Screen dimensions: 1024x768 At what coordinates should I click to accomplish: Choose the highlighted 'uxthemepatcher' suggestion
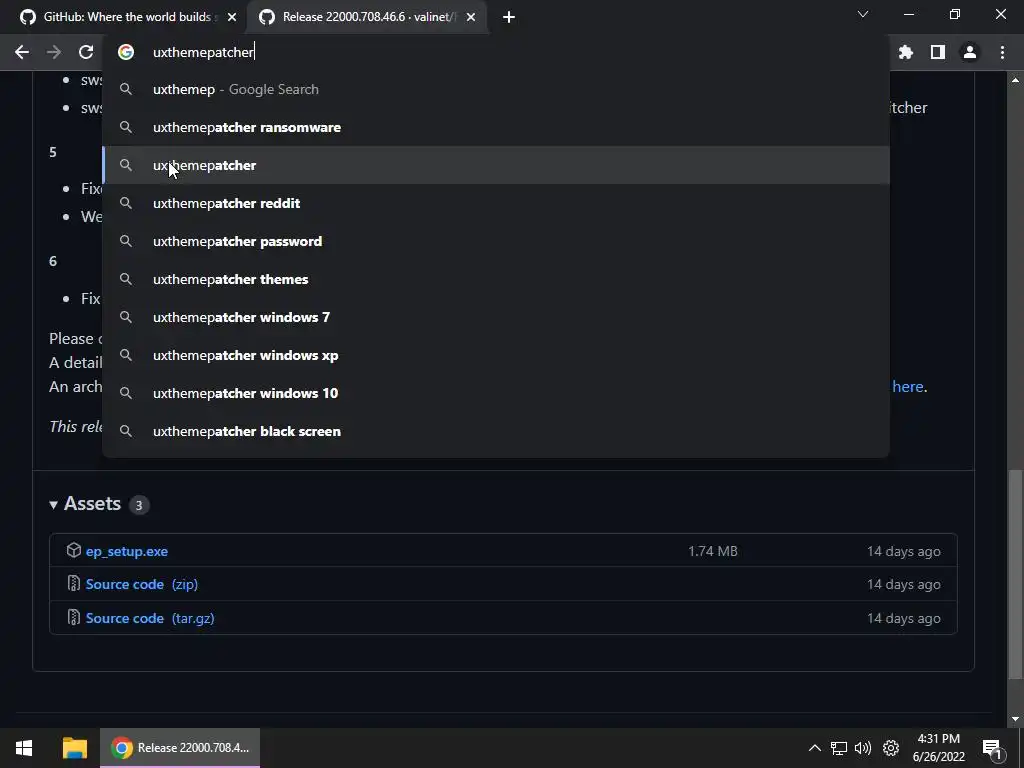[496, 165]
